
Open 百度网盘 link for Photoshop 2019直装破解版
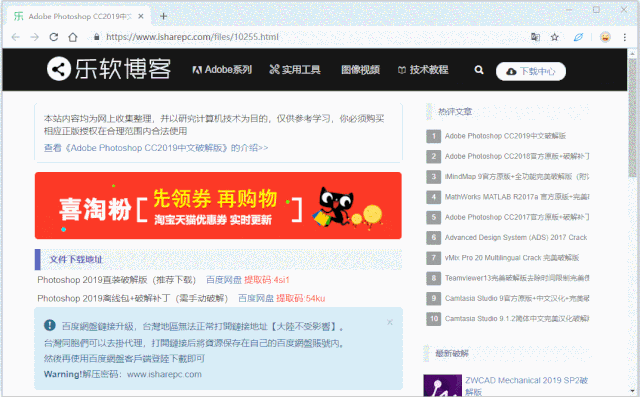224,280
